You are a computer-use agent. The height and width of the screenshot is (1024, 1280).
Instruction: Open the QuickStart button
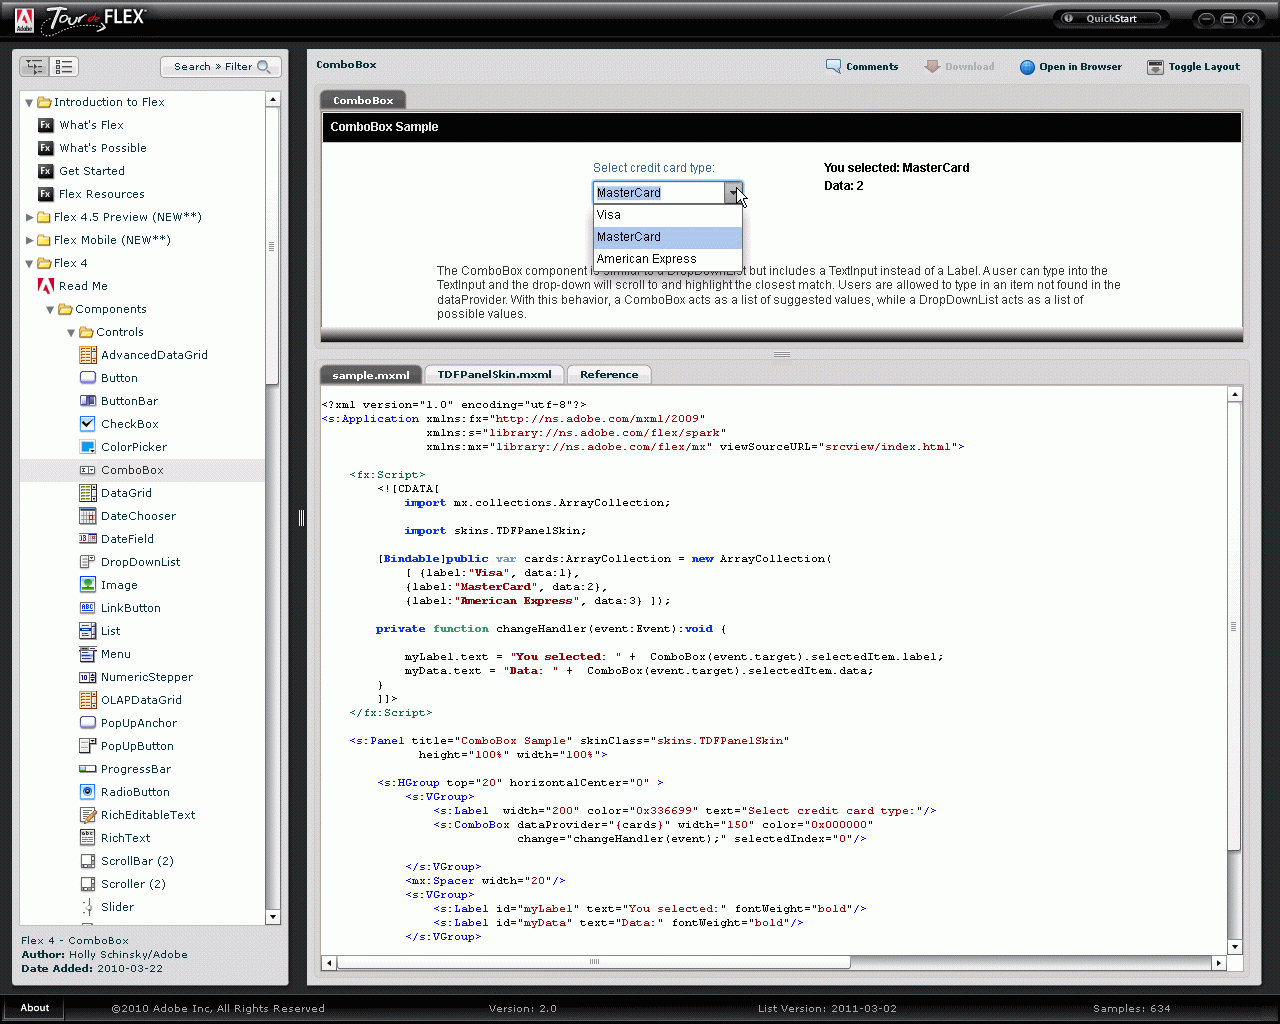tap(1111, 18)
